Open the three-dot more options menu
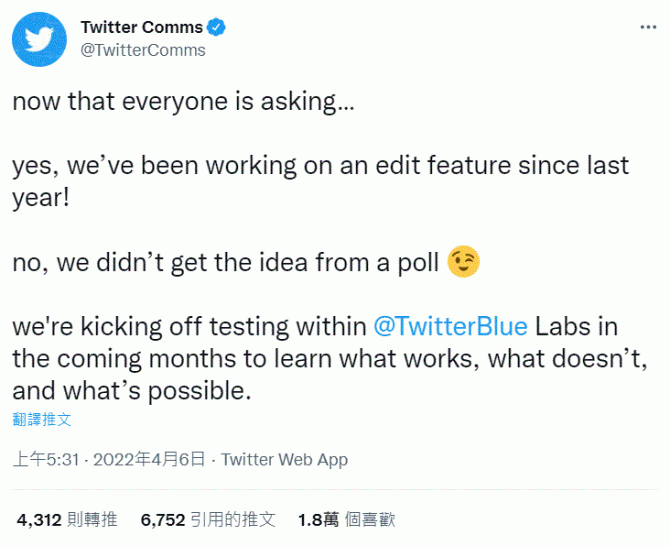 coord(648,28)
